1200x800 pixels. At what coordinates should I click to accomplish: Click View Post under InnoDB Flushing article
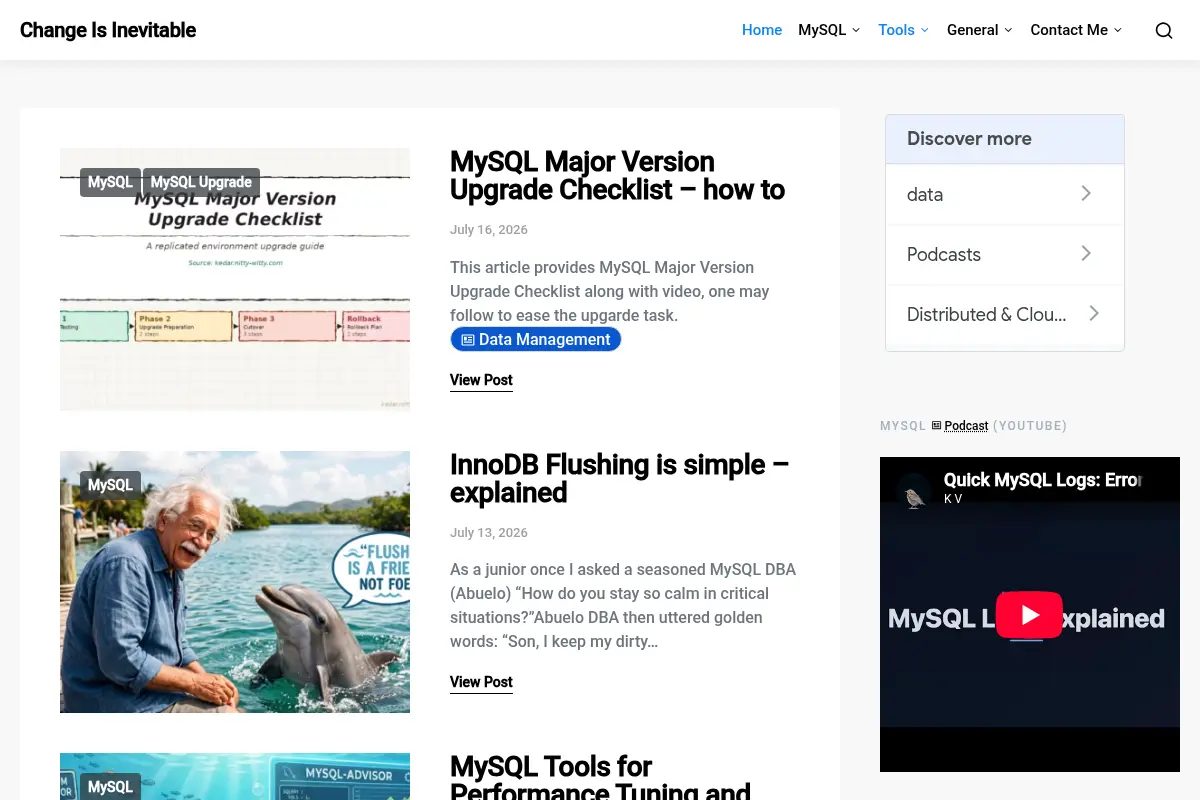(481, 682)
